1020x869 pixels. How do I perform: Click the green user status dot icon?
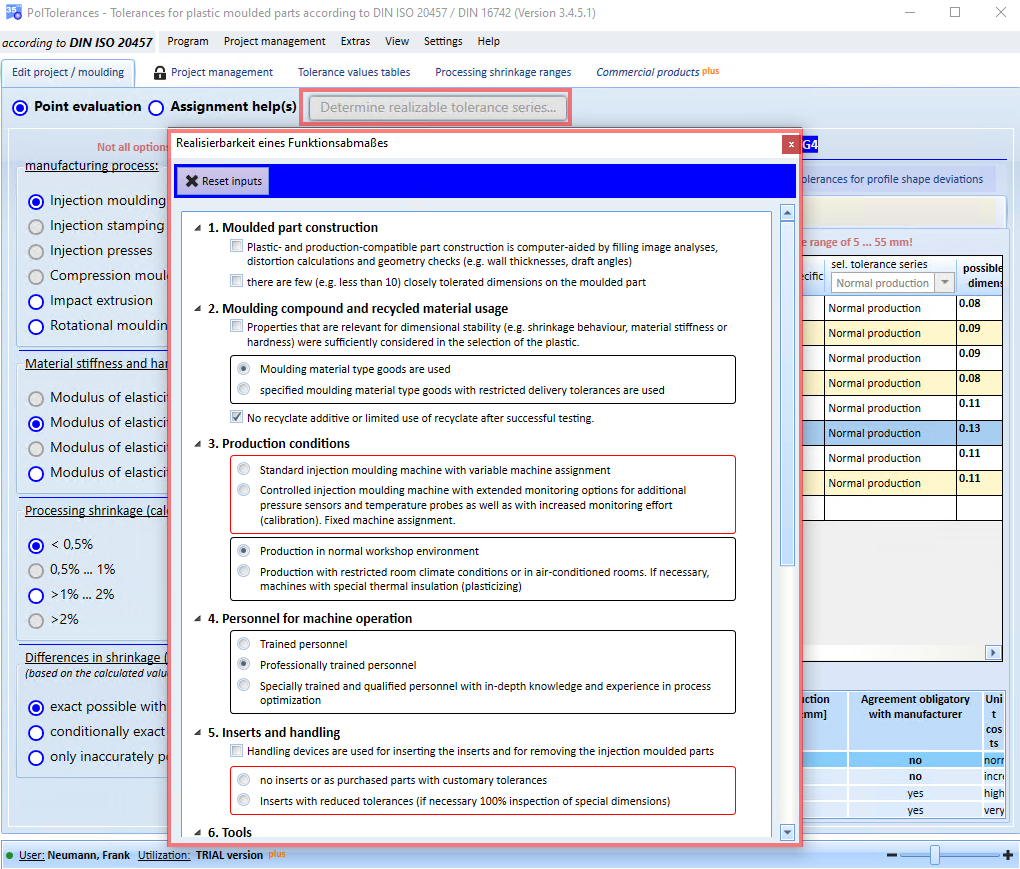9,855
